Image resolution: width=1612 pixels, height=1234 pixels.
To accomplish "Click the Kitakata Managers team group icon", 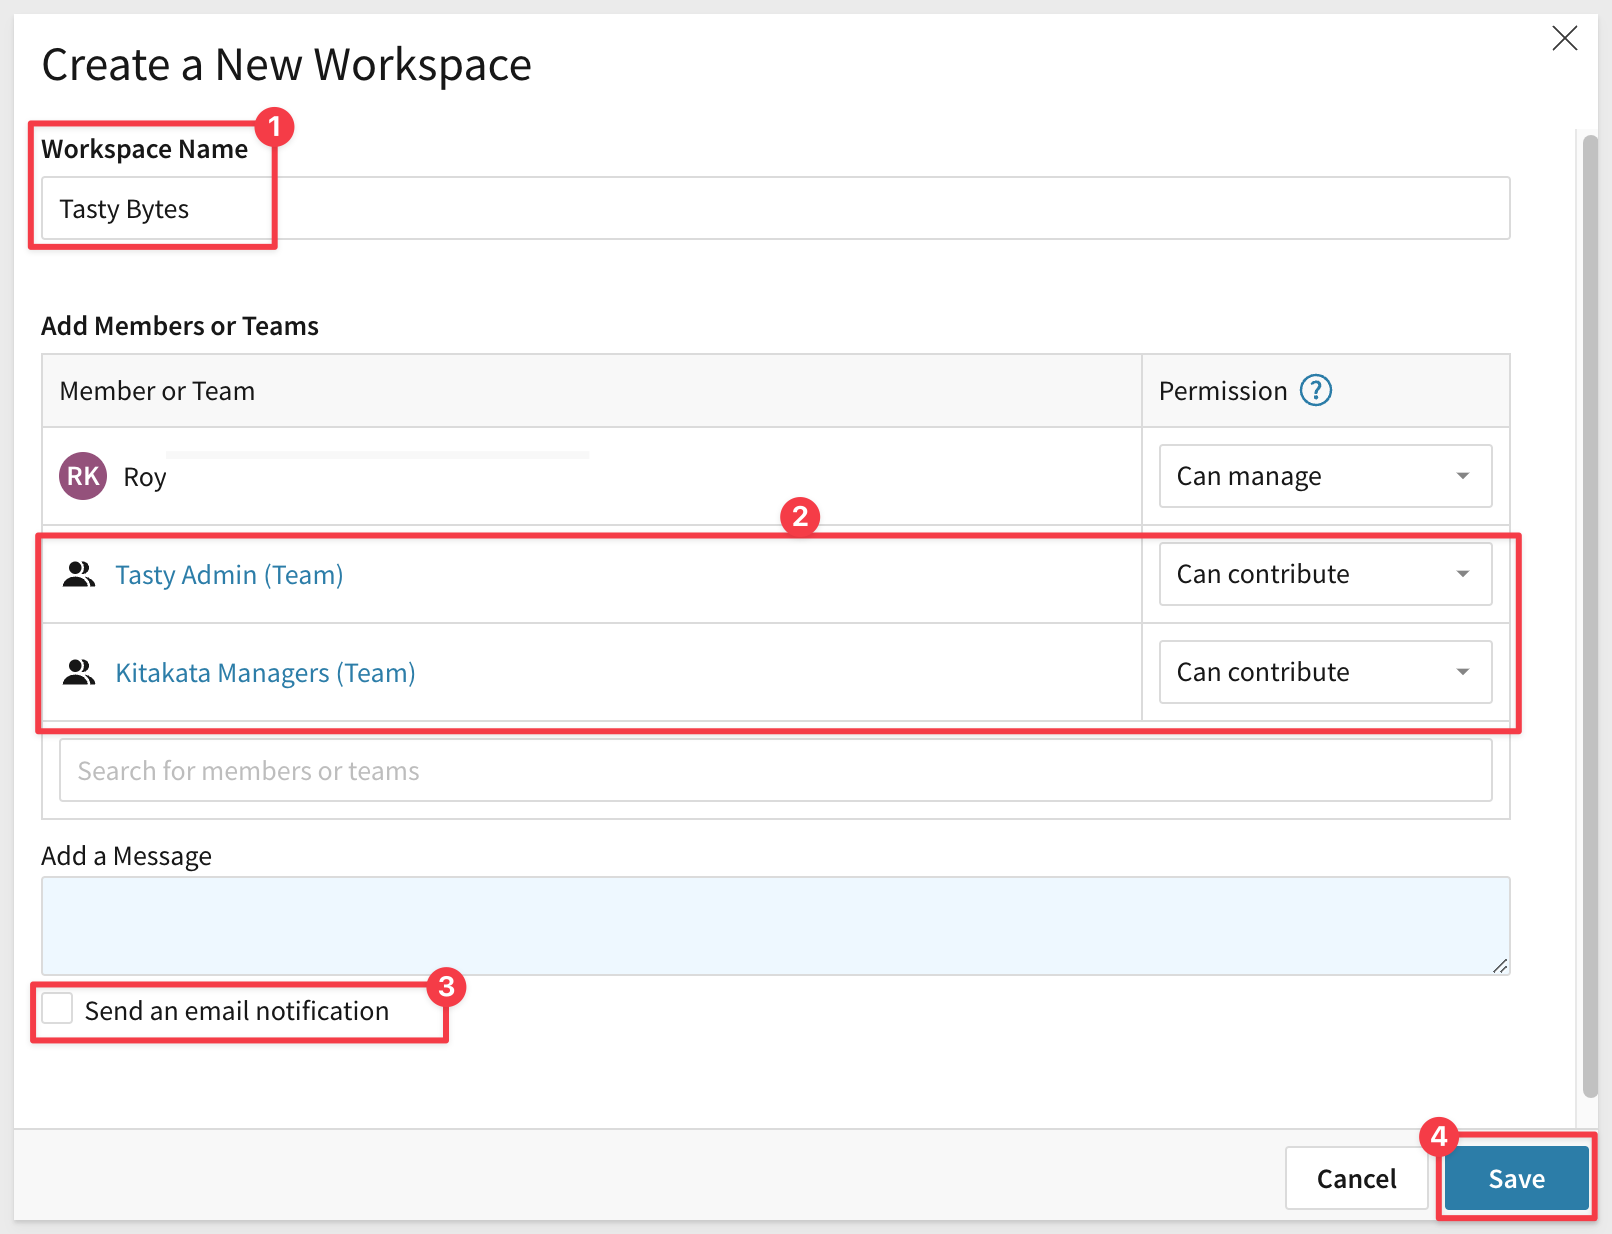I will click(79, 673).
